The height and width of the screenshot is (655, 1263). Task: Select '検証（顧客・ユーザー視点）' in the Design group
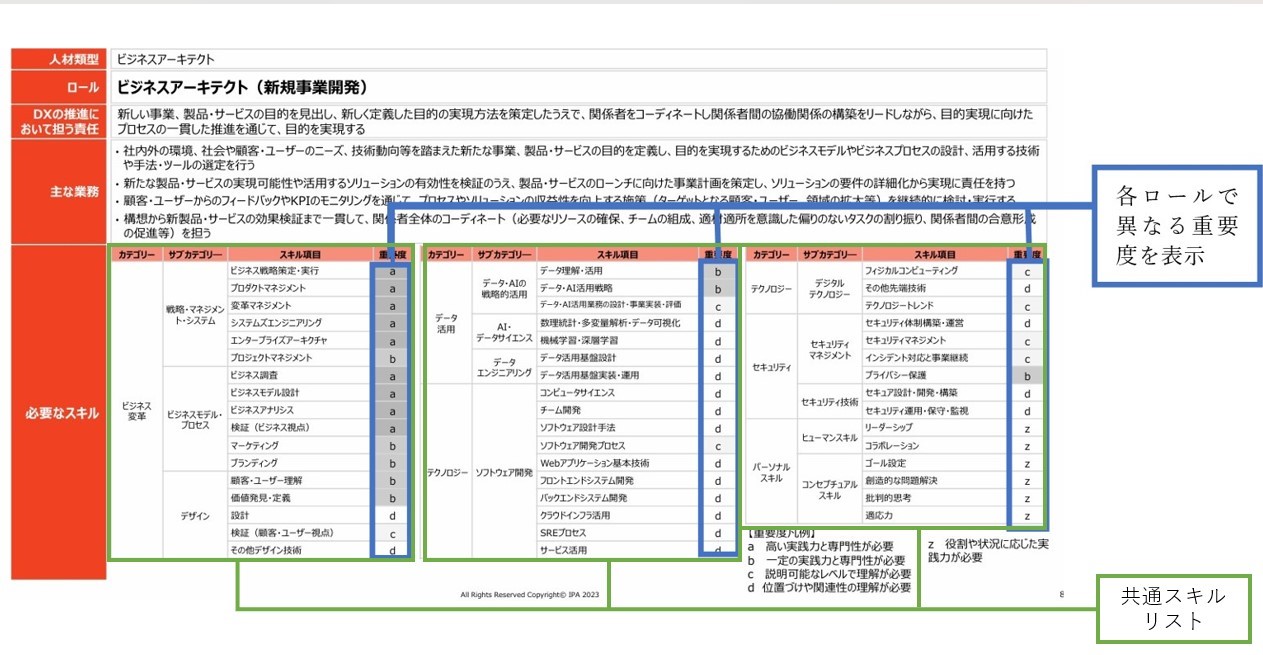[x=281, y=533]
